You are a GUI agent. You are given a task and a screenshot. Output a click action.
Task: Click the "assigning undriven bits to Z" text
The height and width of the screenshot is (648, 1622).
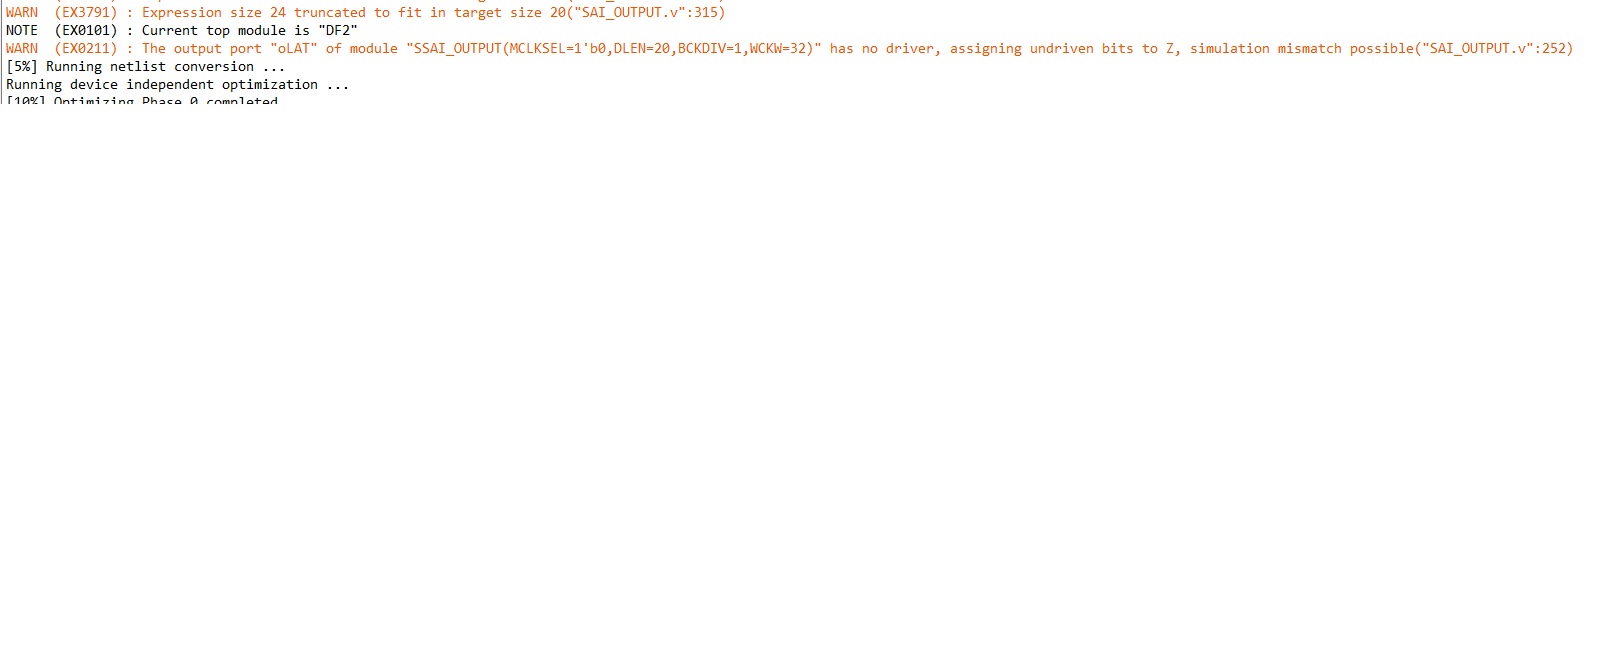tap(1064, 49)
